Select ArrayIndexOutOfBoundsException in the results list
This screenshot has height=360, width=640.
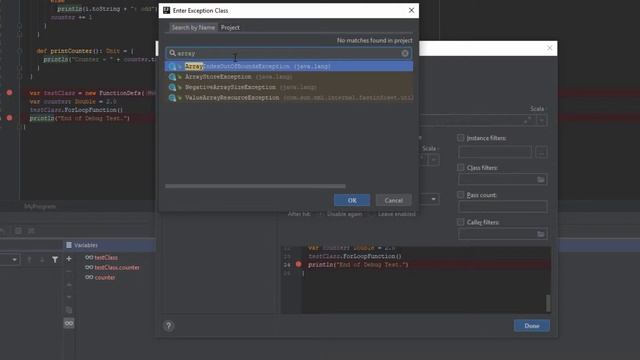point(289,66)
